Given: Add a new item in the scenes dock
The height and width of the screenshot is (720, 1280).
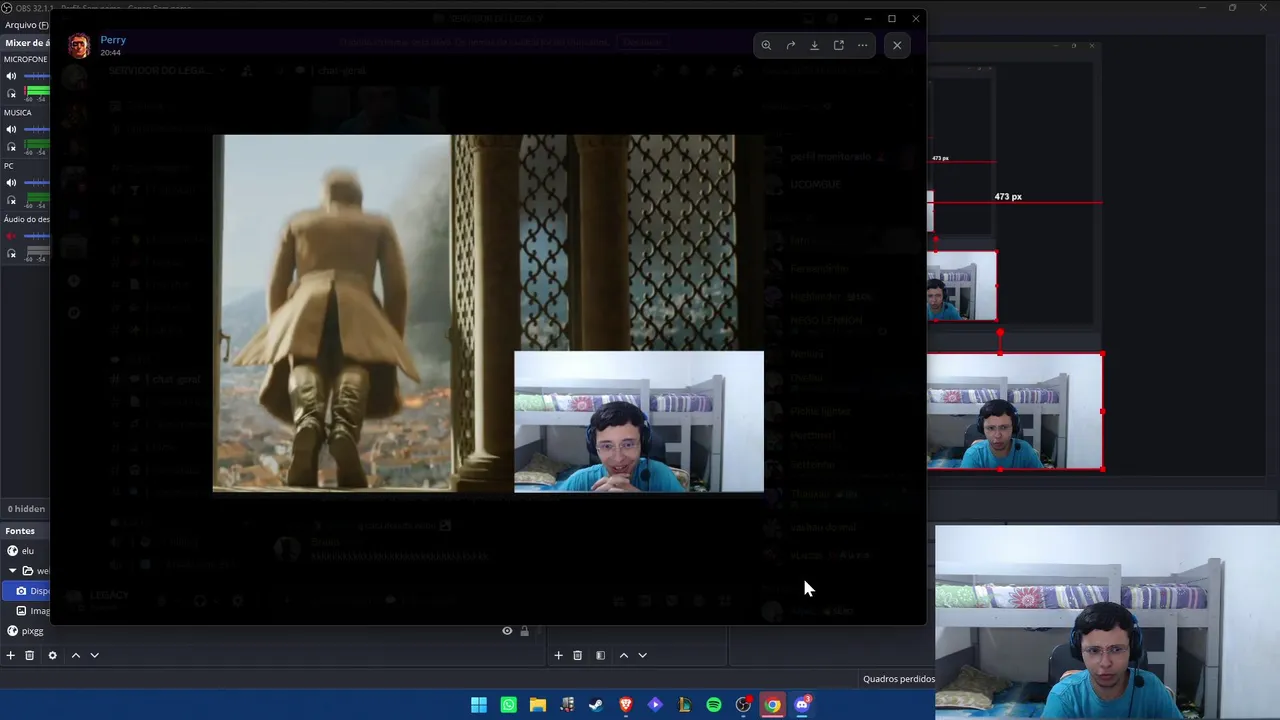Looking at the screenshot, I should (558, 655).
